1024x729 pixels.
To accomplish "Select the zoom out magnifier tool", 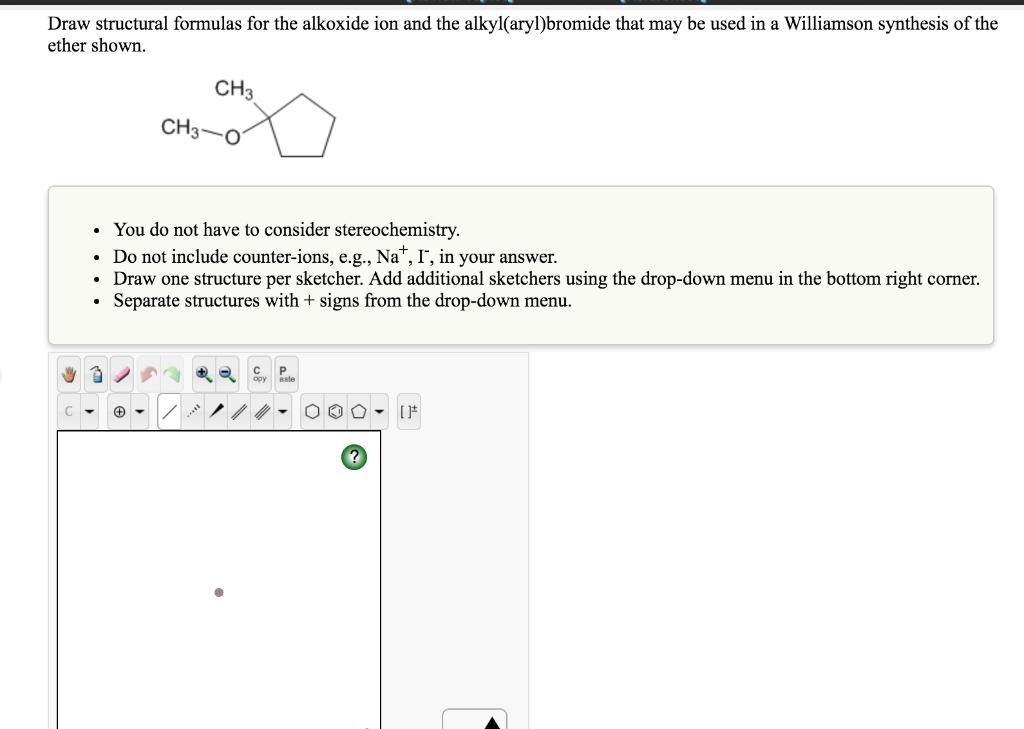I will coord(225,373).
